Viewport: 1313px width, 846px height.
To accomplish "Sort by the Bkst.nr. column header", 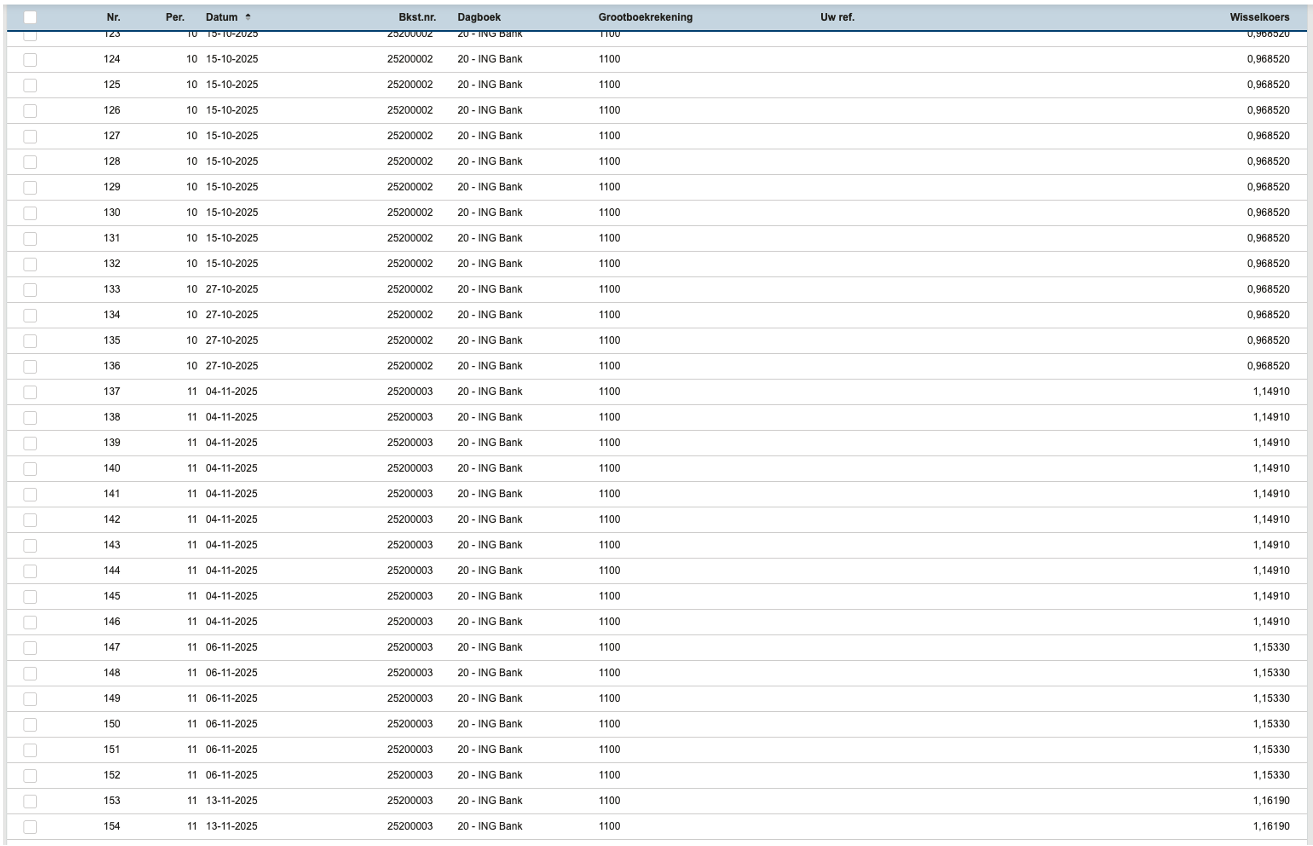I will tap(415, 18).
